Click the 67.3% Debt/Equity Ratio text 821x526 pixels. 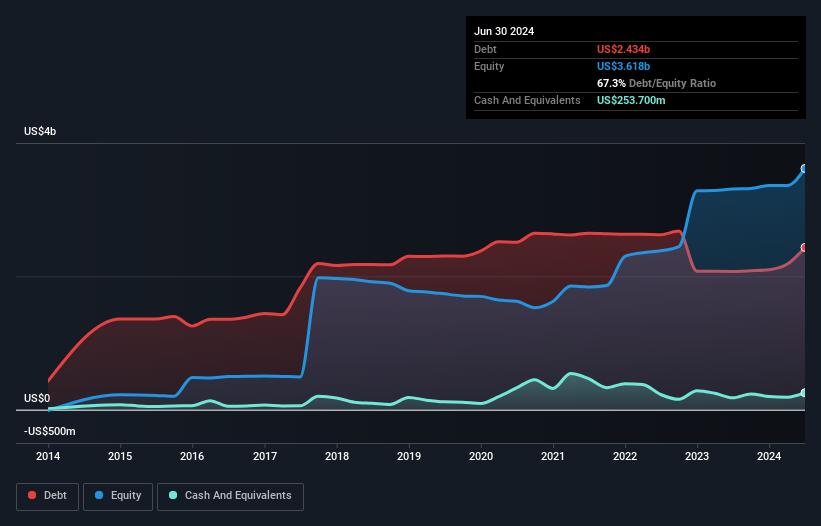656,83
